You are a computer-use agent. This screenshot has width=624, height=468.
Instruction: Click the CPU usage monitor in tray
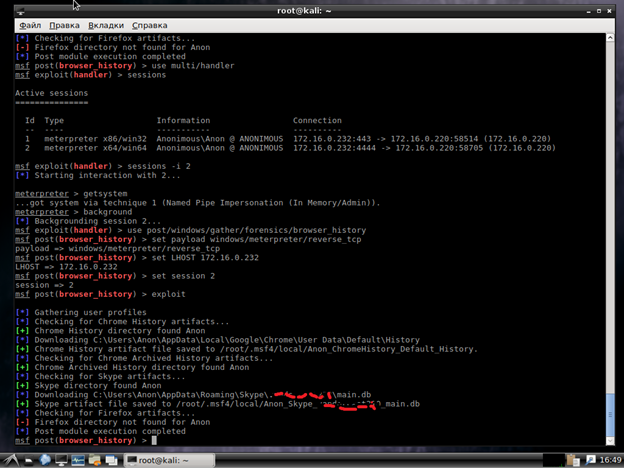tap(554, 460)
